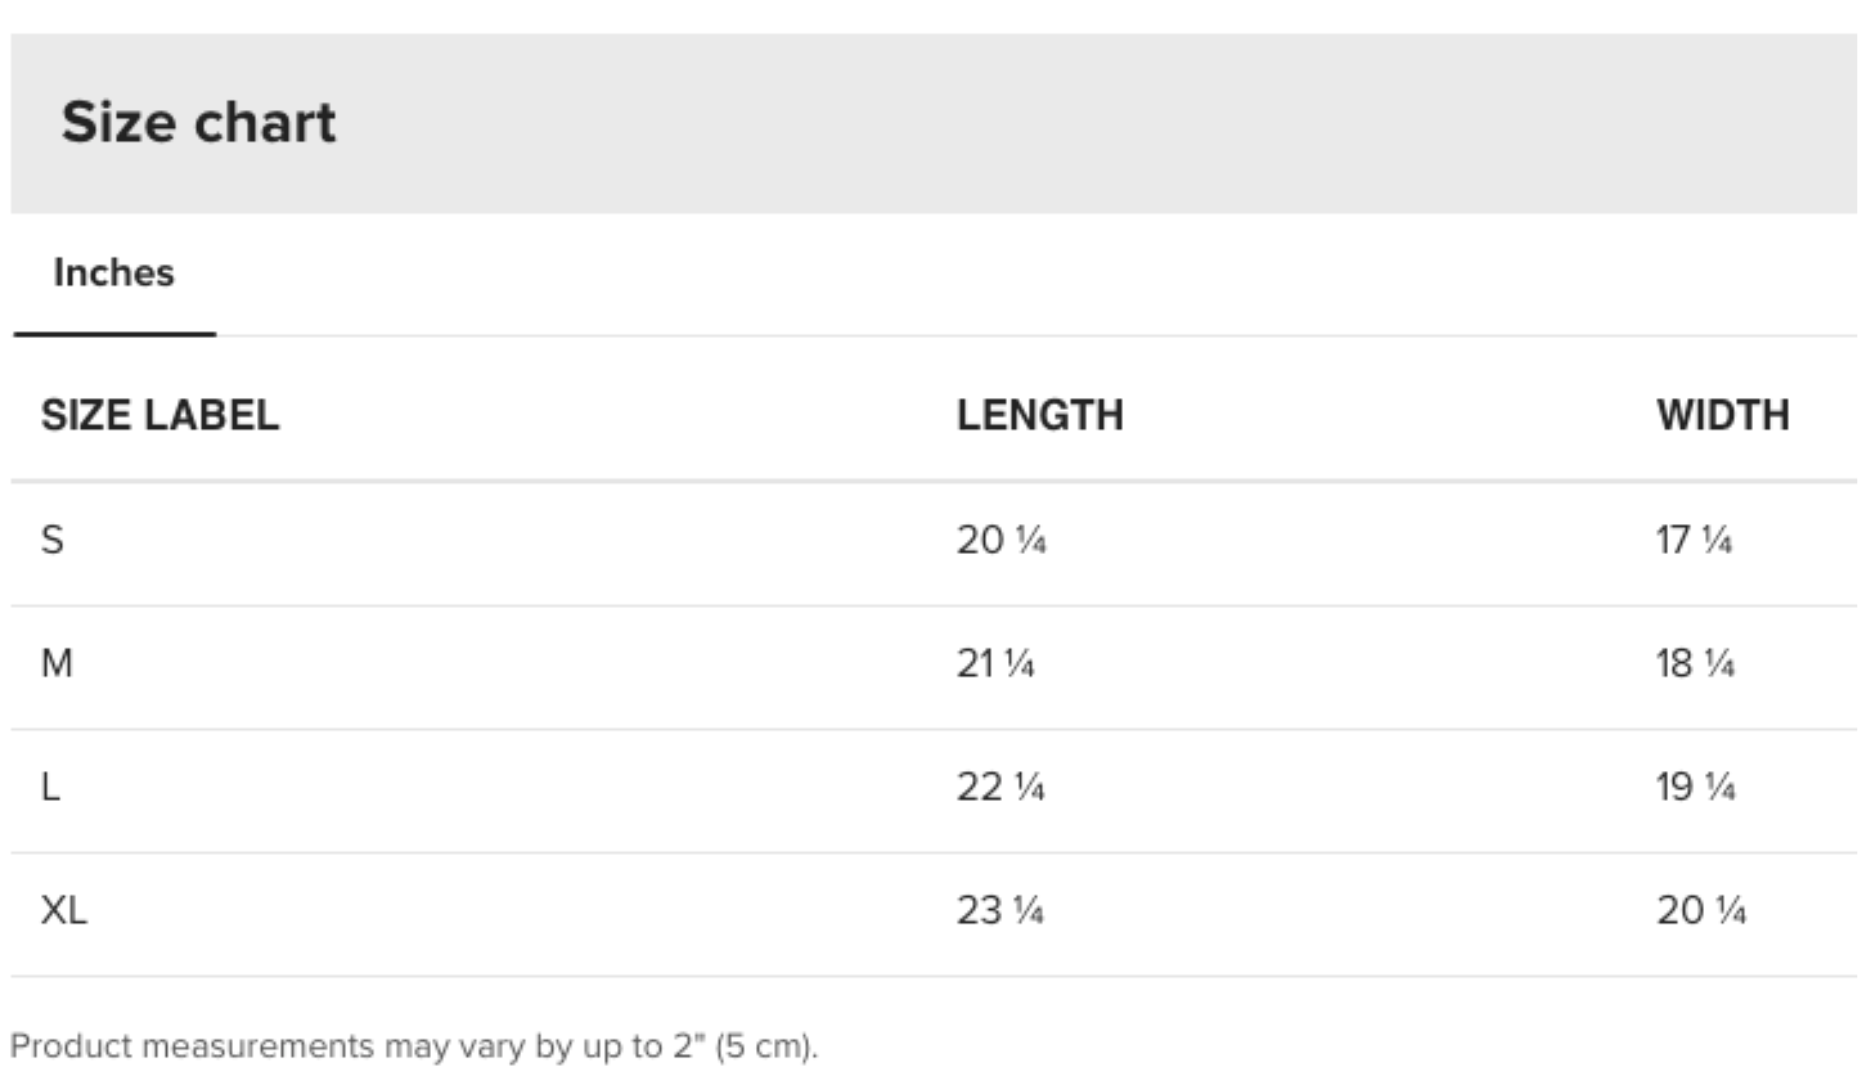The width and height of the screenshot is (1867, 1090).
Task: Select the Inches tab
Action: (x=114, y=273)
